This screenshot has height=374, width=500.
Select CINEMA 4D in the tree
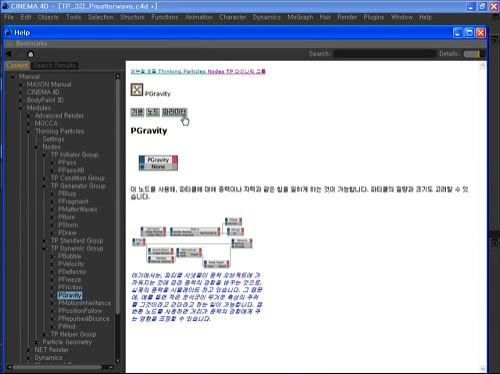43,92
